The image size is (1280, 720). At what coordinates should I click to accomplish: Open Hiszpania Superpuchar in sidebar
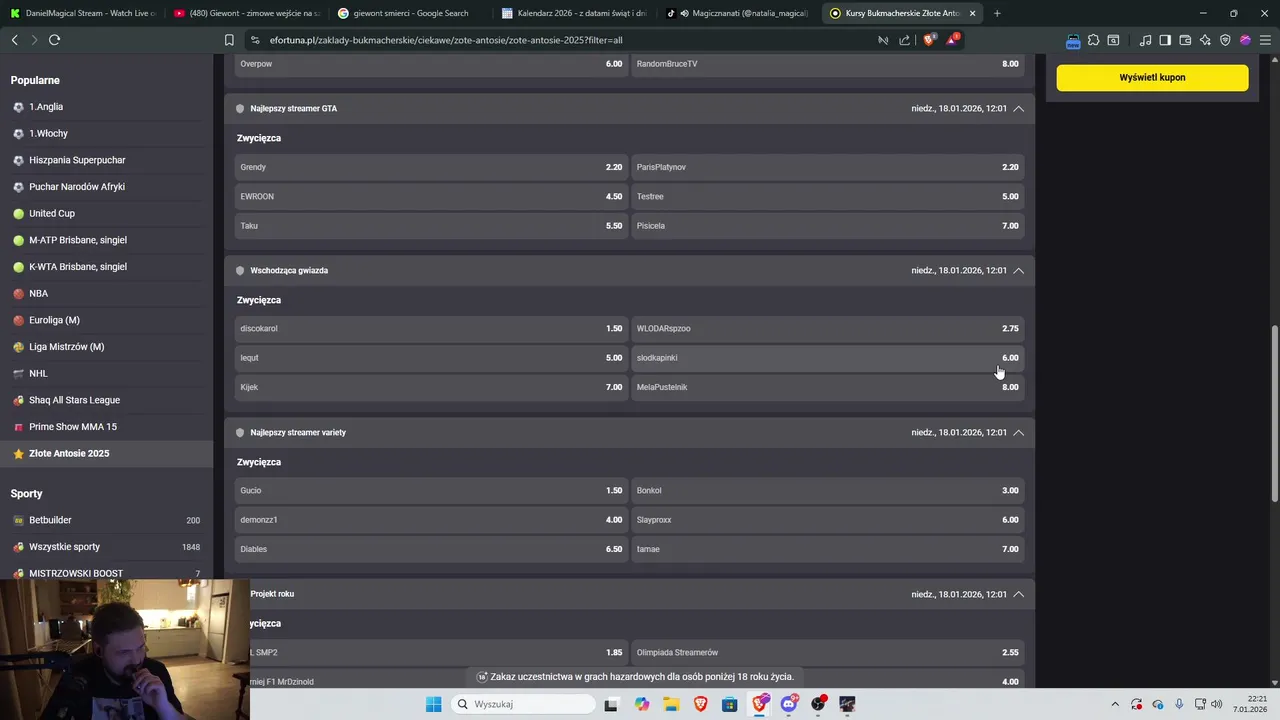pos(106,160)
